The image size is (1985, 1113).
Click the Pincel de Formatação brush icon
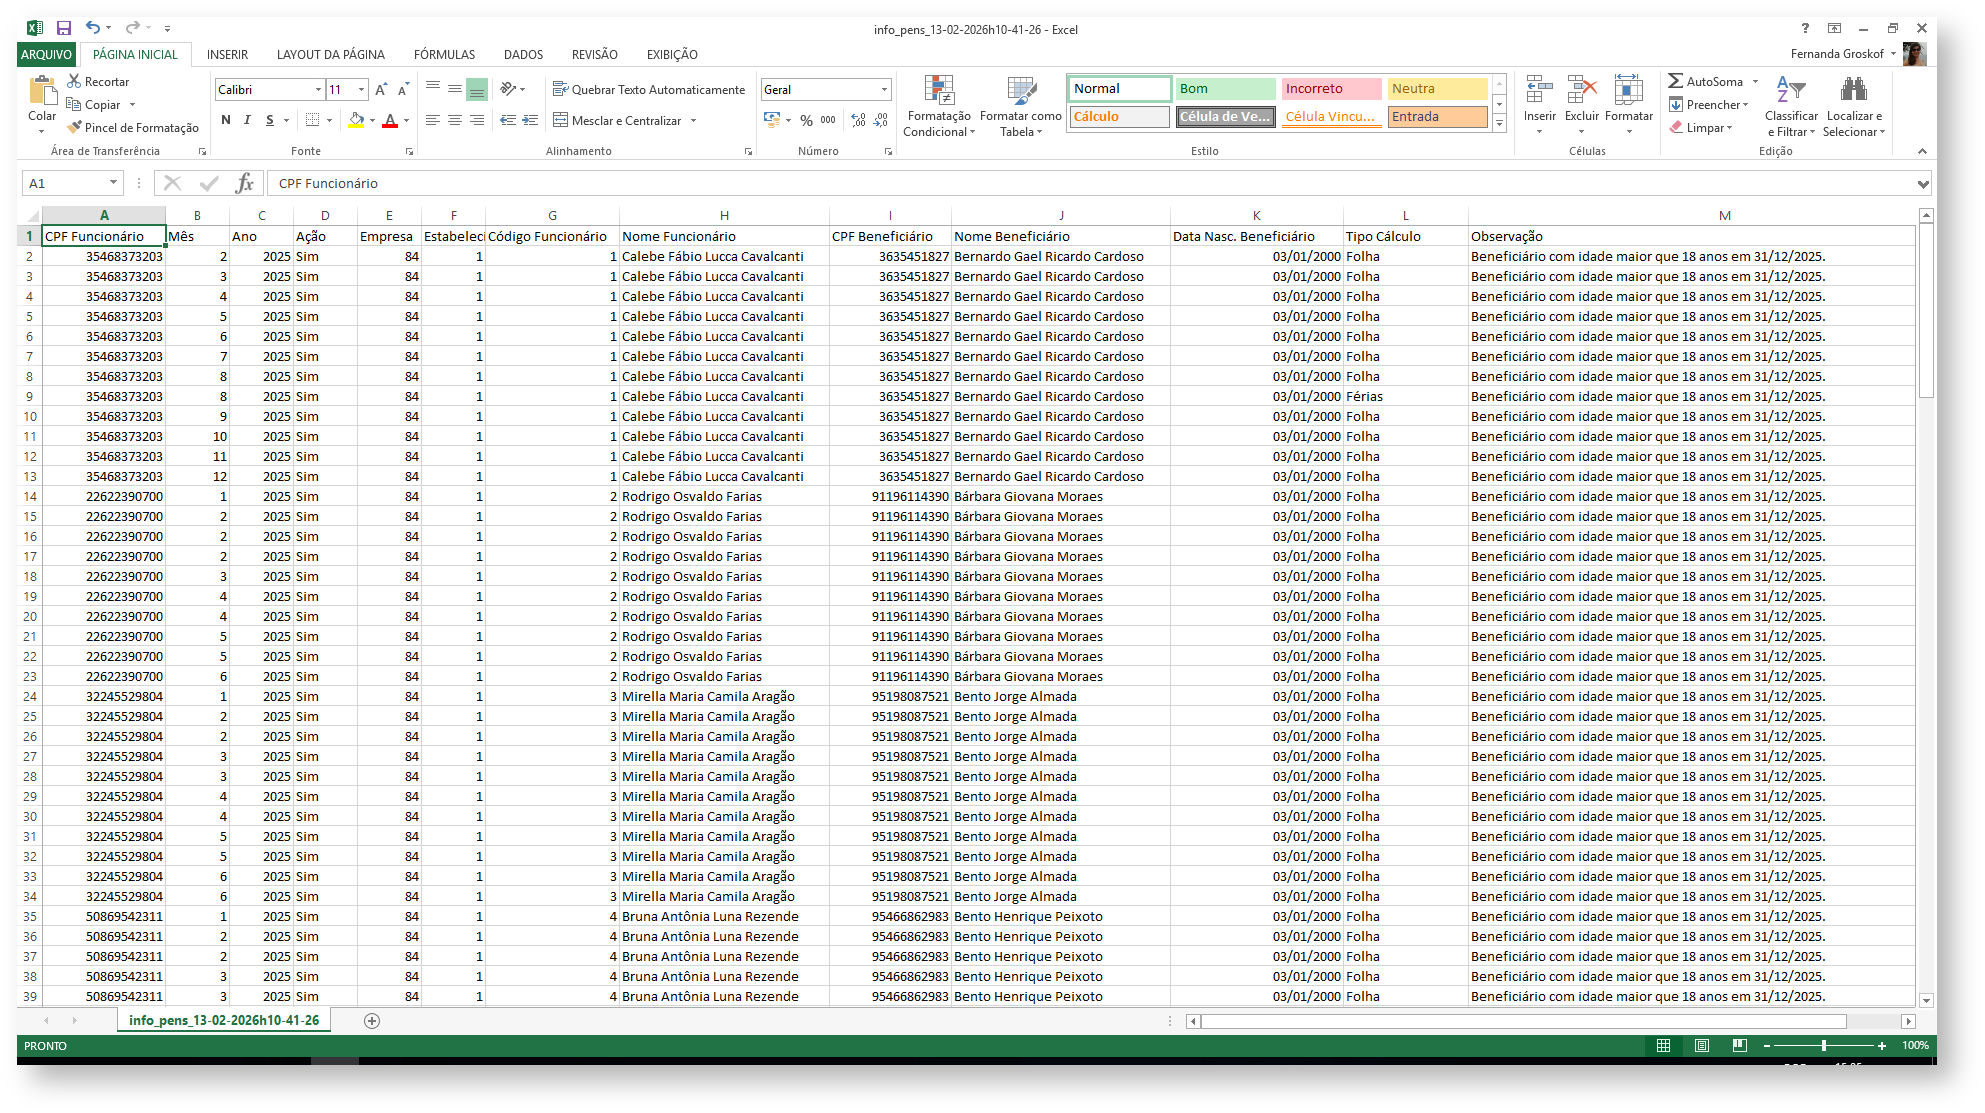[x=74, y=128]
